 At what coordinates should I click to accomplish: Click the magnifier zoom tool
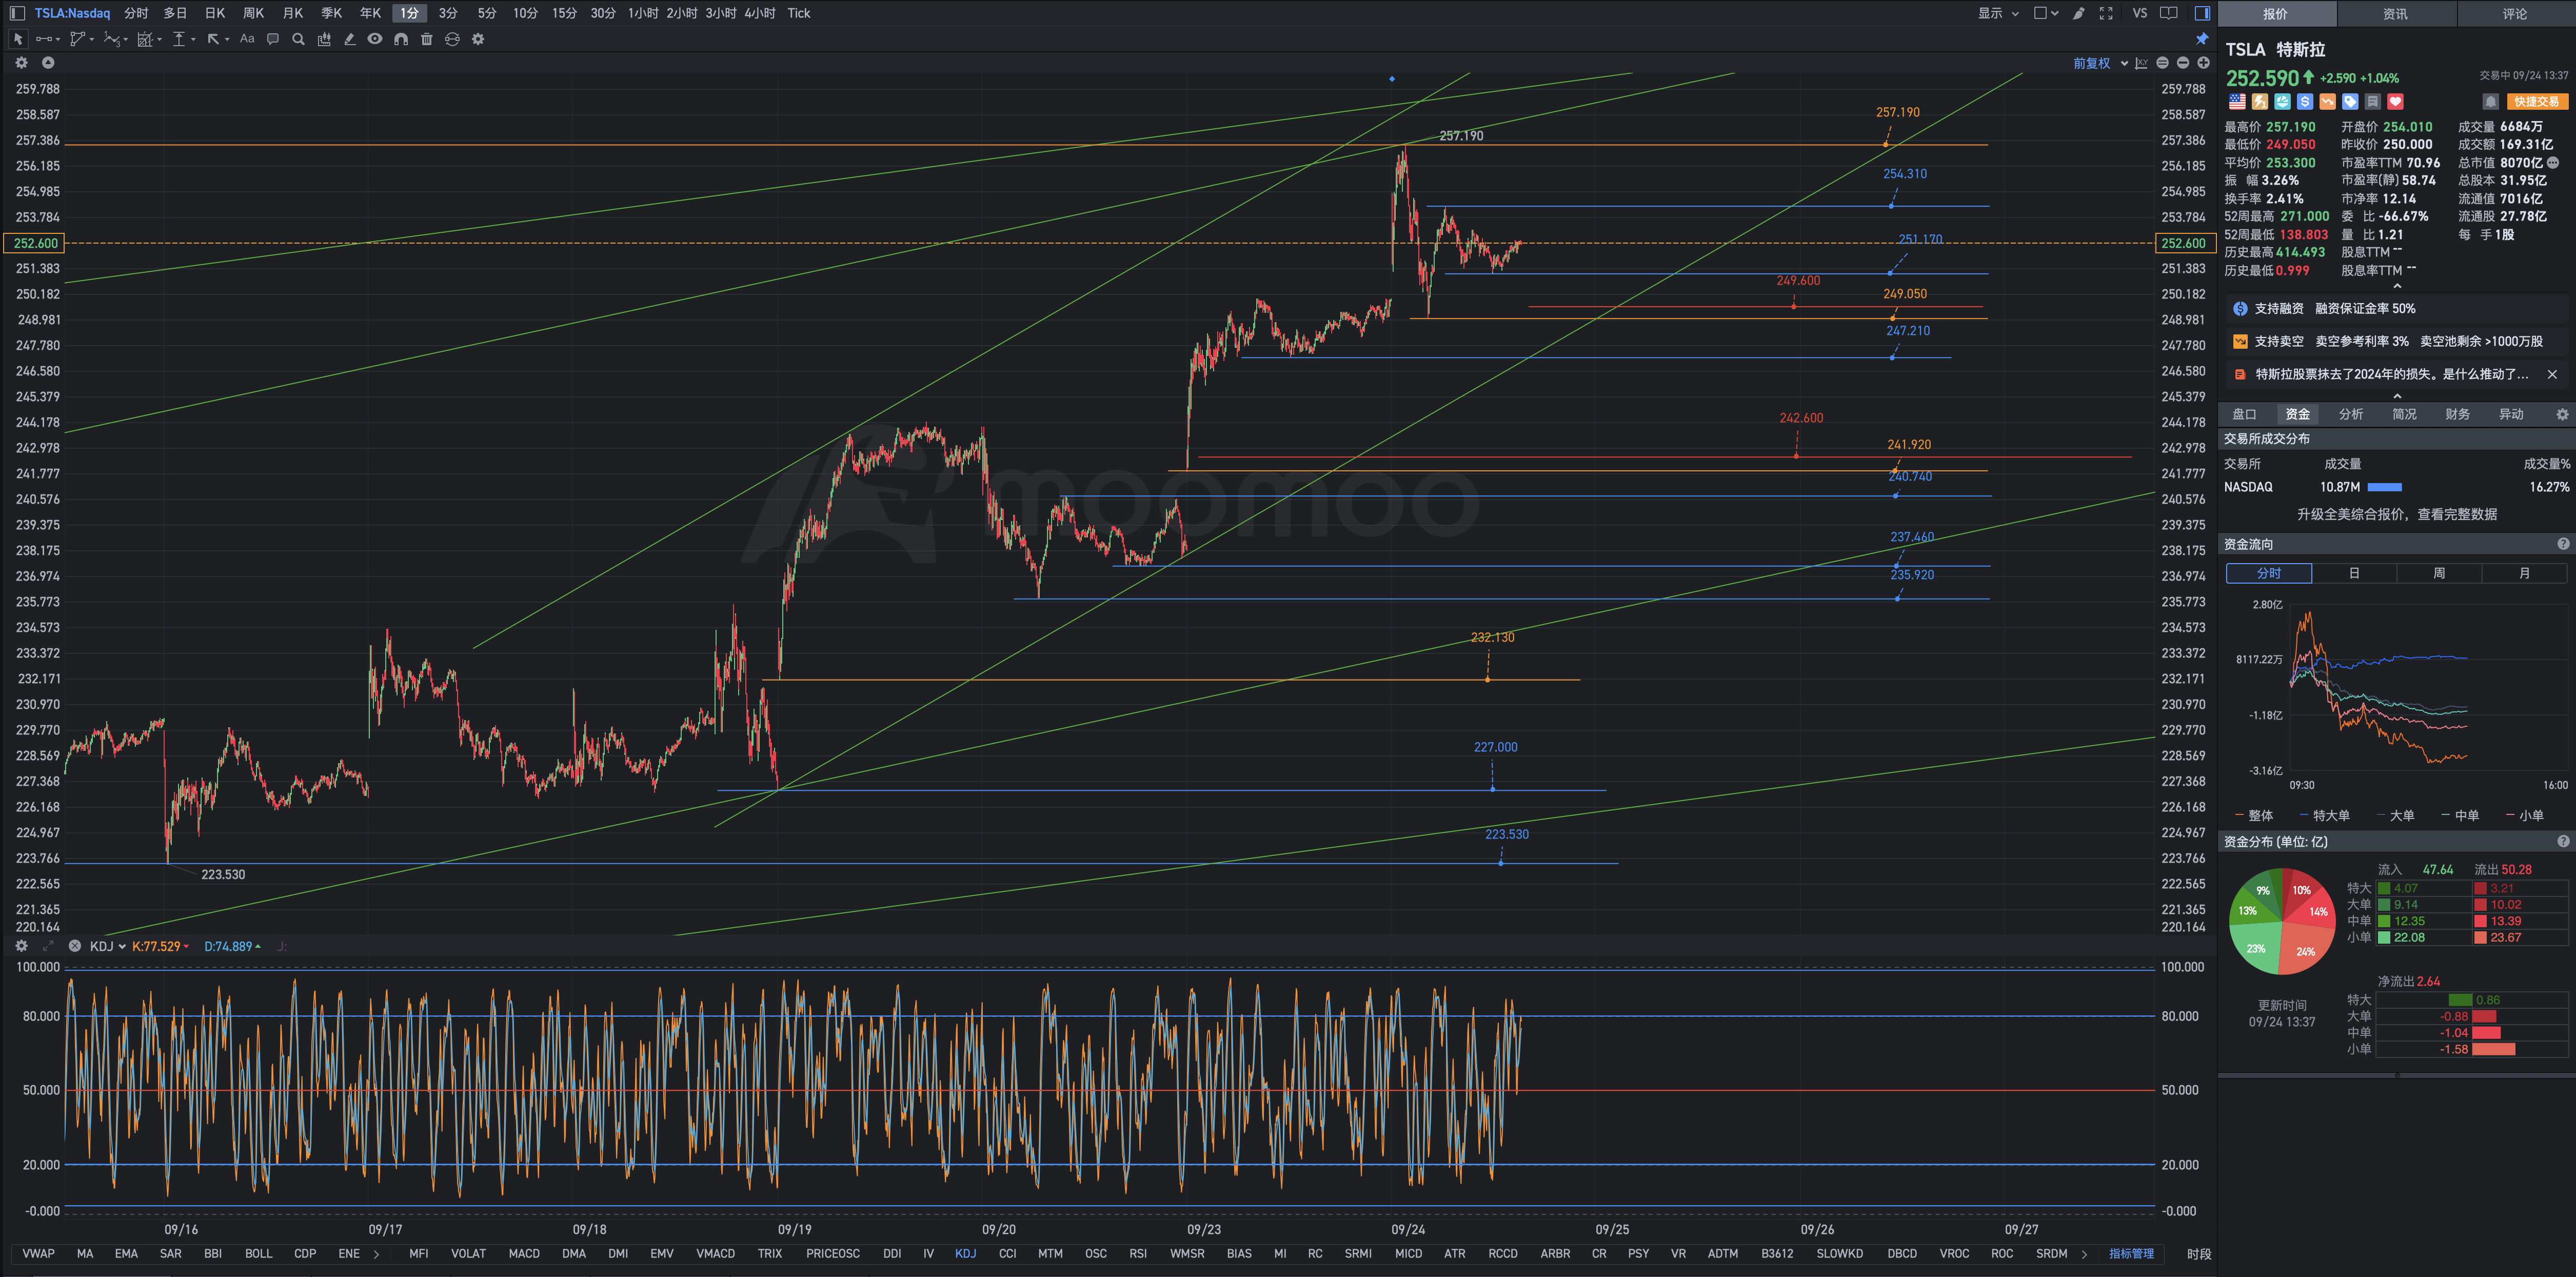pyautogui.click(x=298, y=39)
